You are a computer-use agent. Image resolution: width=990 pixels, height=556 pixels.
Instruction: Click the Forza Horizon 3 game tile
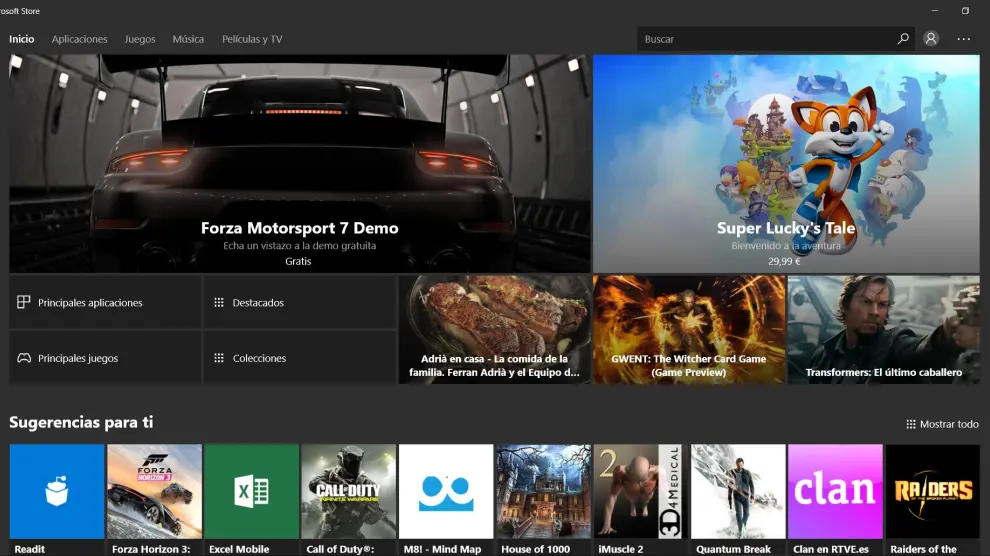point(154,492)
